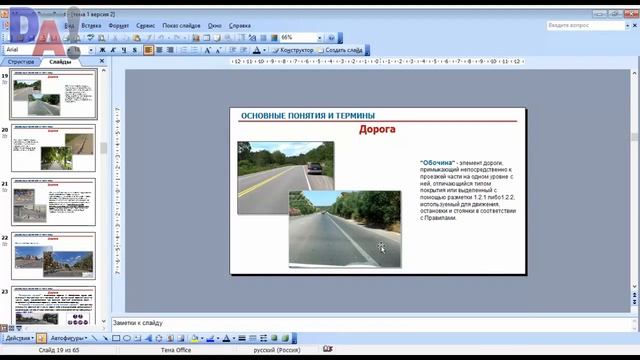Click the color/grayscale icon
This screenshot has width=640, height=360.
point(274,38)
